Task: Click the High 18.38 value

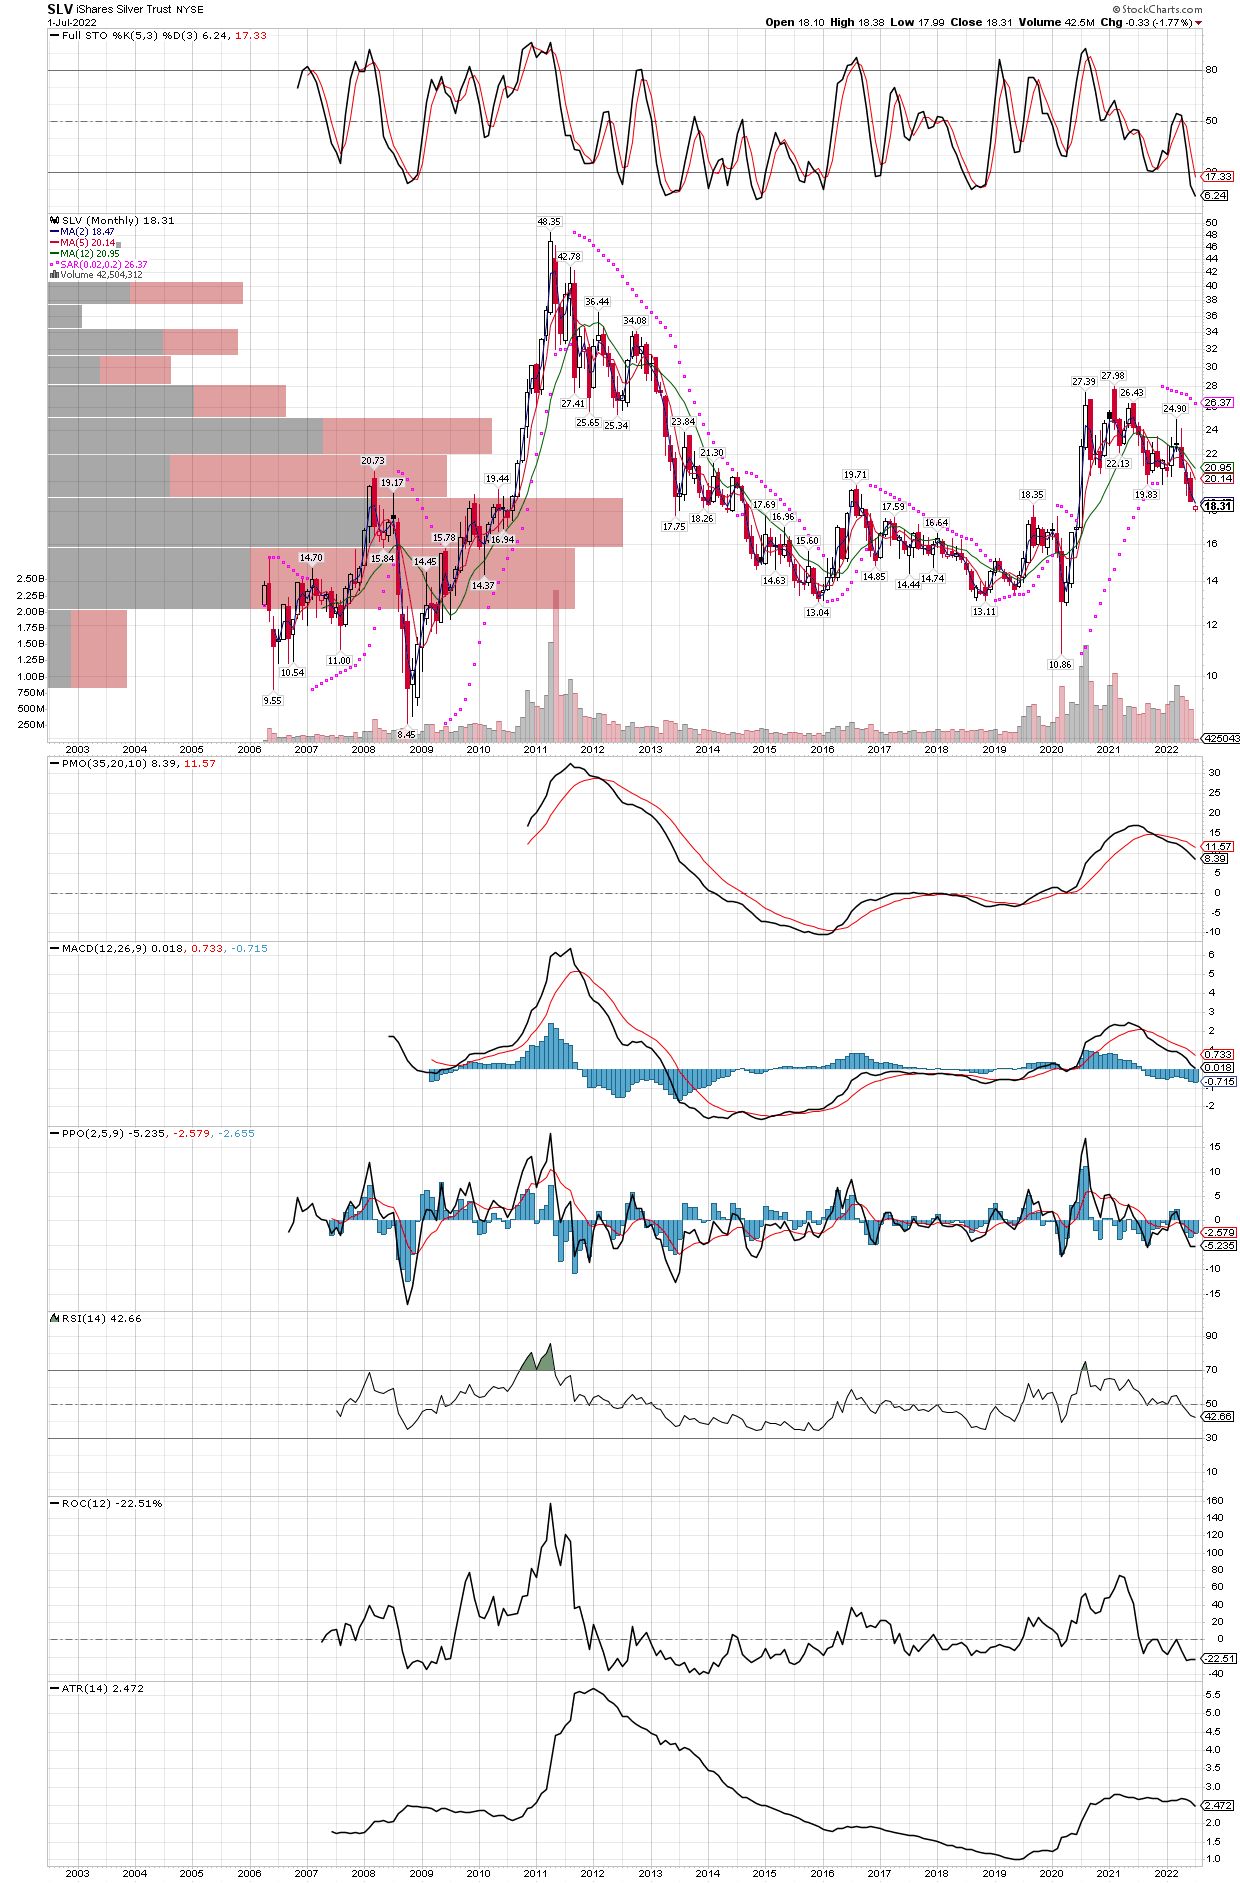Action: click(x=857, y=22)
